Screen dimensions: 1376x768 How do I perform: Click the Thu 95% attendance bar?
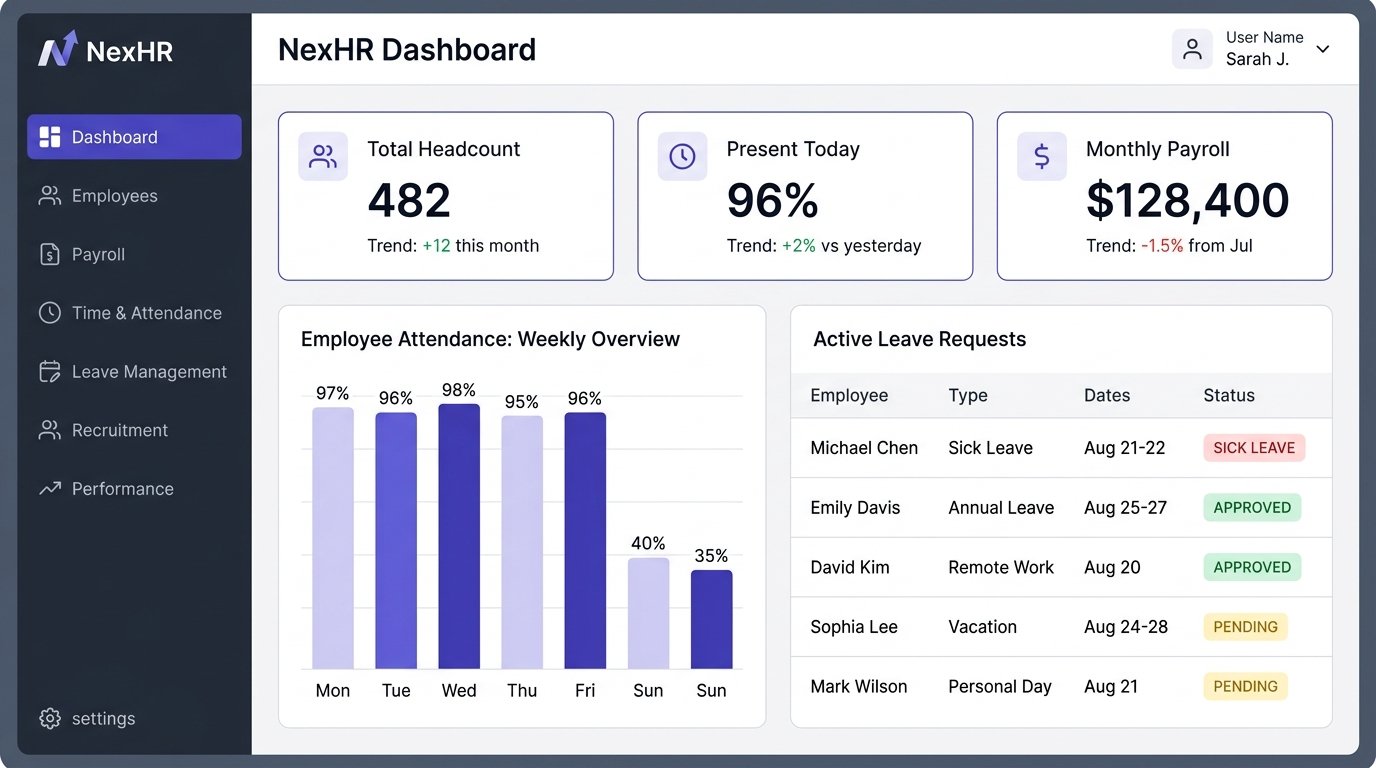tap(522, 542)
